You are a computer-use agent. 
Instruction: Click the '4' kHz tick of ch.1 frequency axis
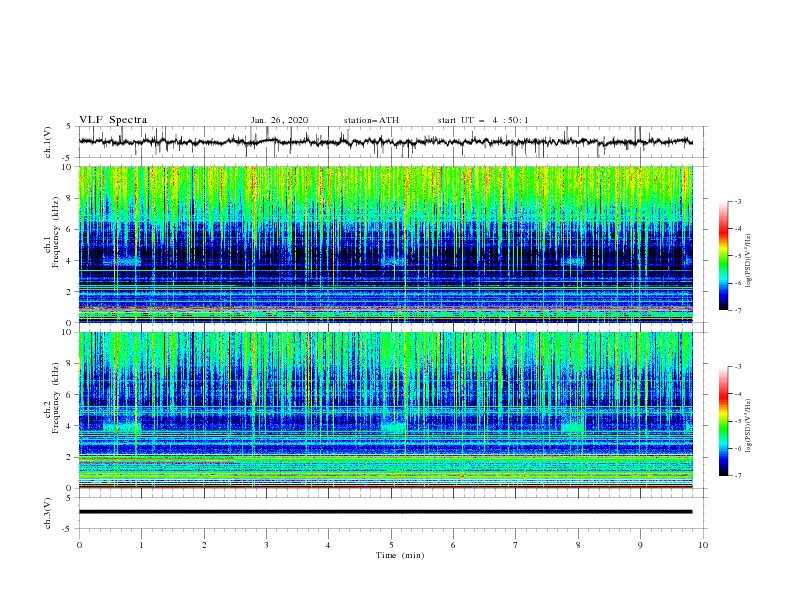click(69, 261)
